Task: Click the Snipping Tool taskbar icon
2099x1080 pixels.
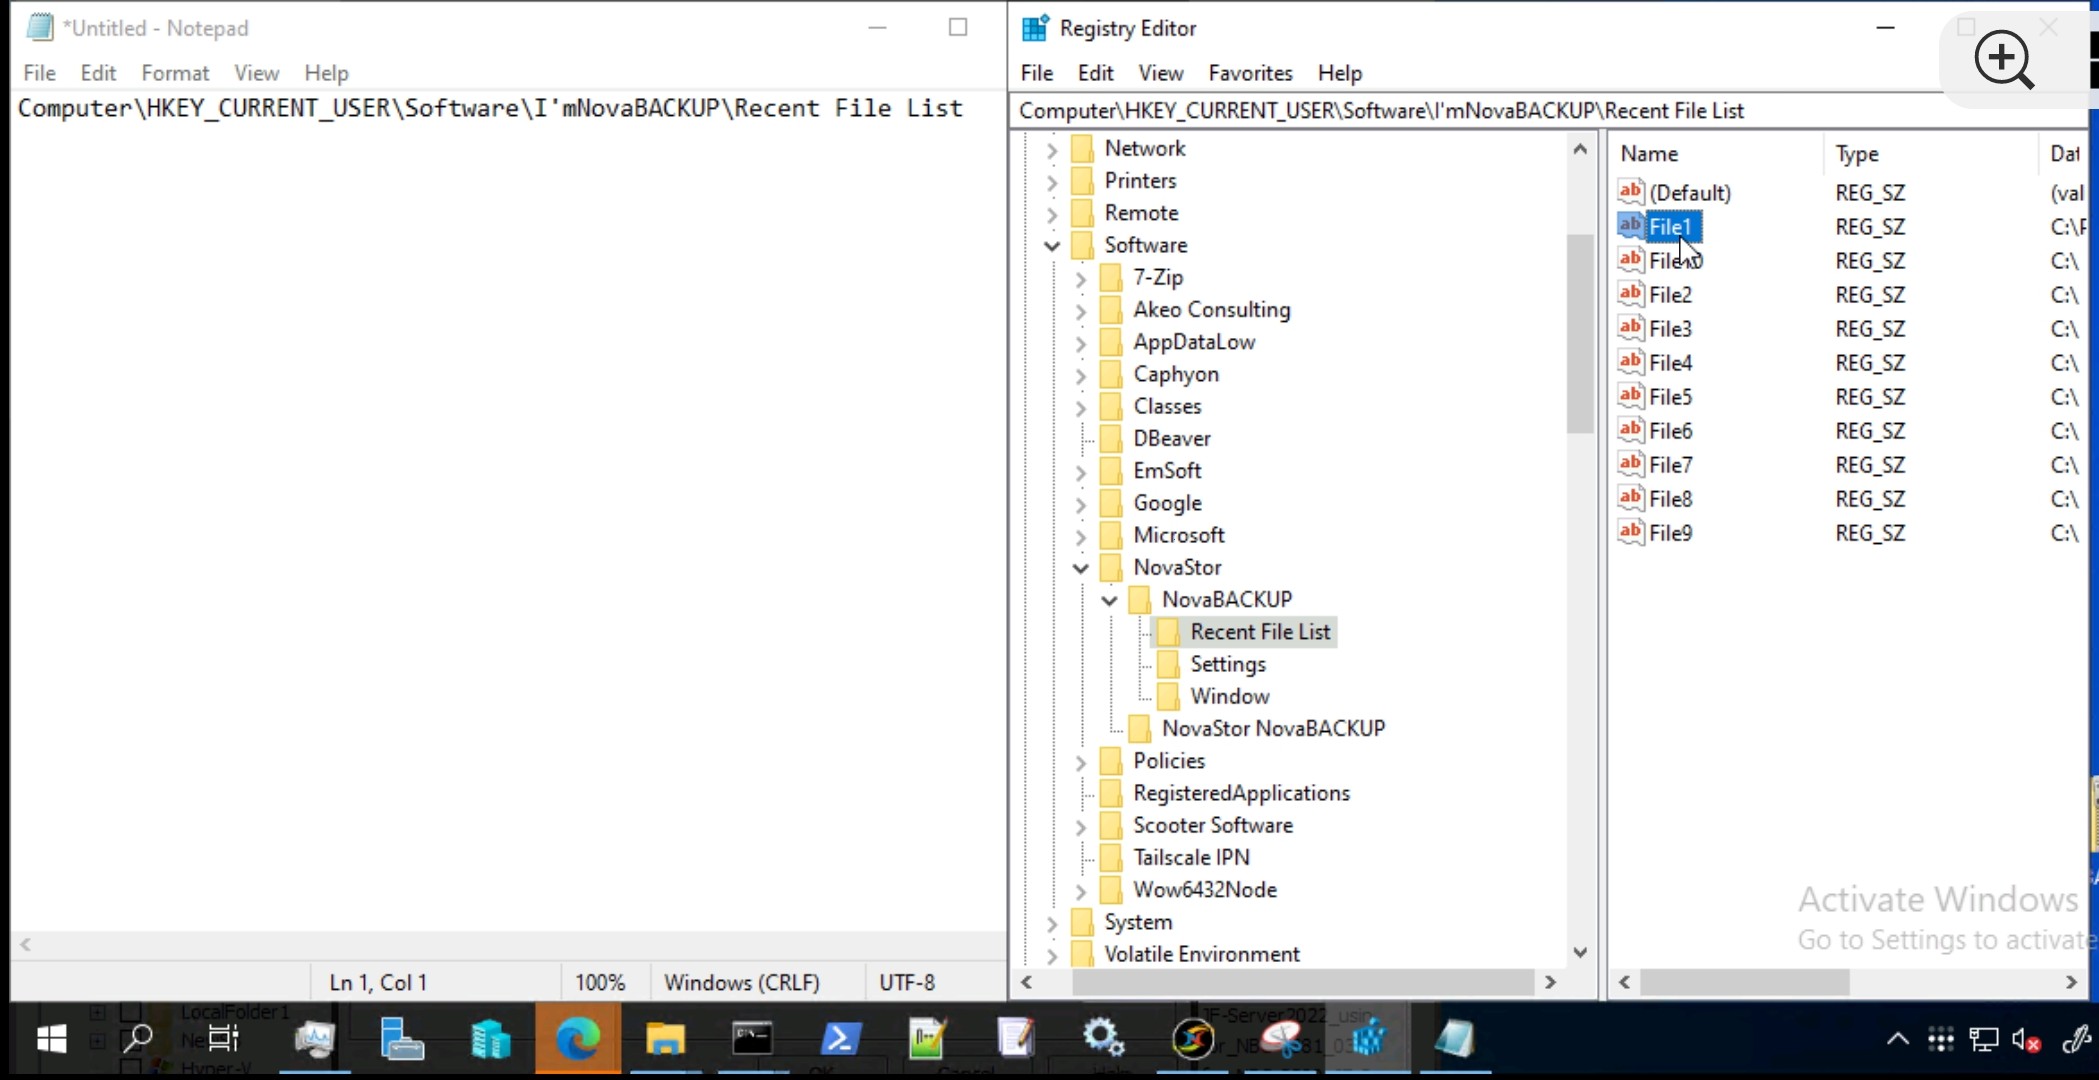Action: point(1280,1039)
